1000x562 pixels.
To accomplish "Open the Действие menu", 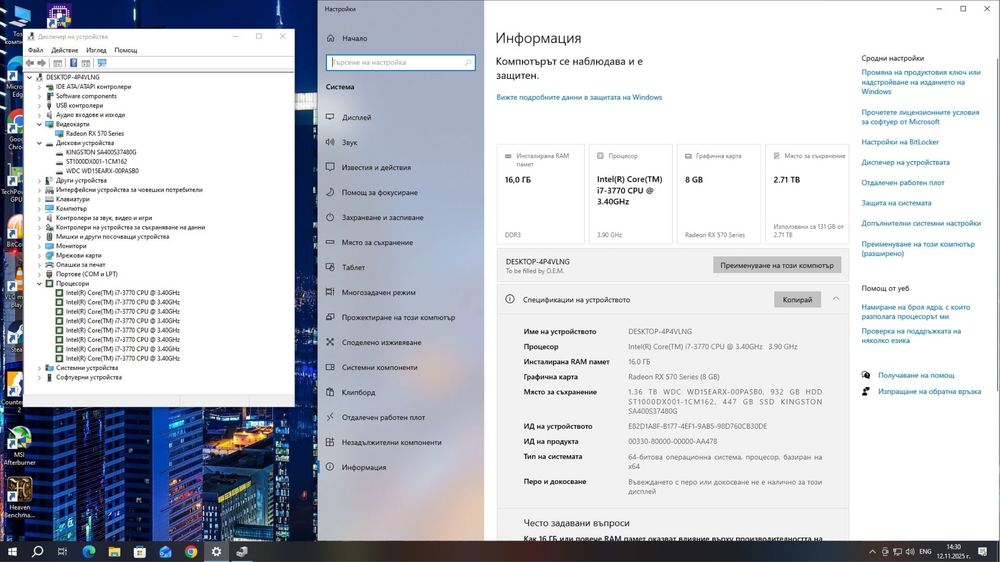I will pyautogui.click(x=64, y=50).
